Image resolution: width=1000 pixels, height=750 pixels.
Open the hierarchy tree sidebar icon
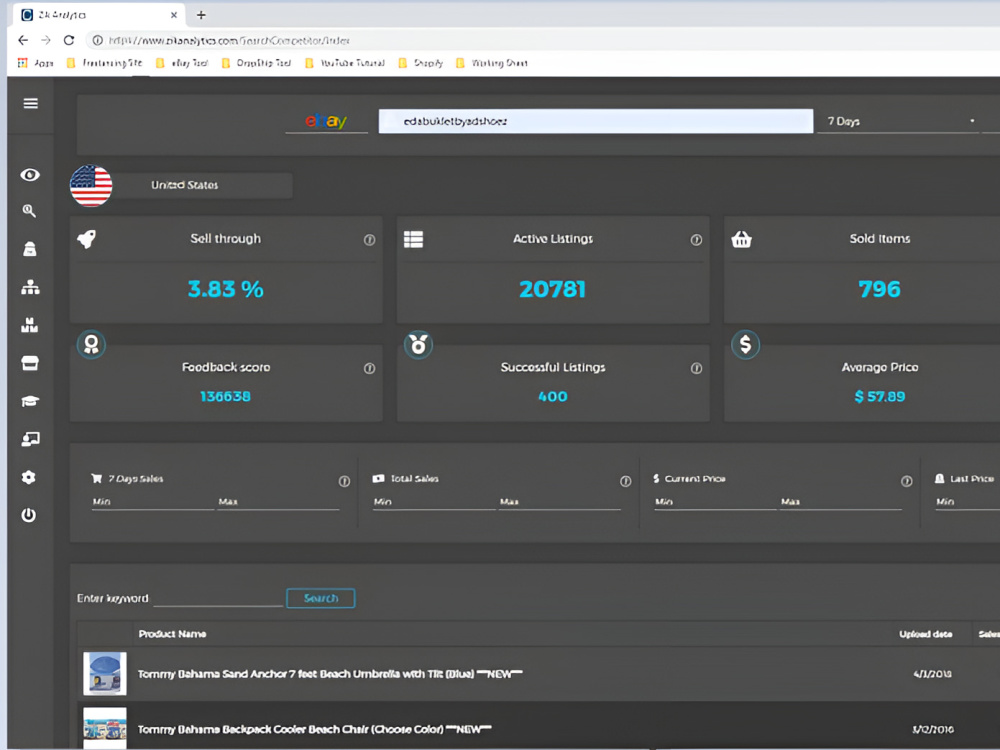pos(30,287)
